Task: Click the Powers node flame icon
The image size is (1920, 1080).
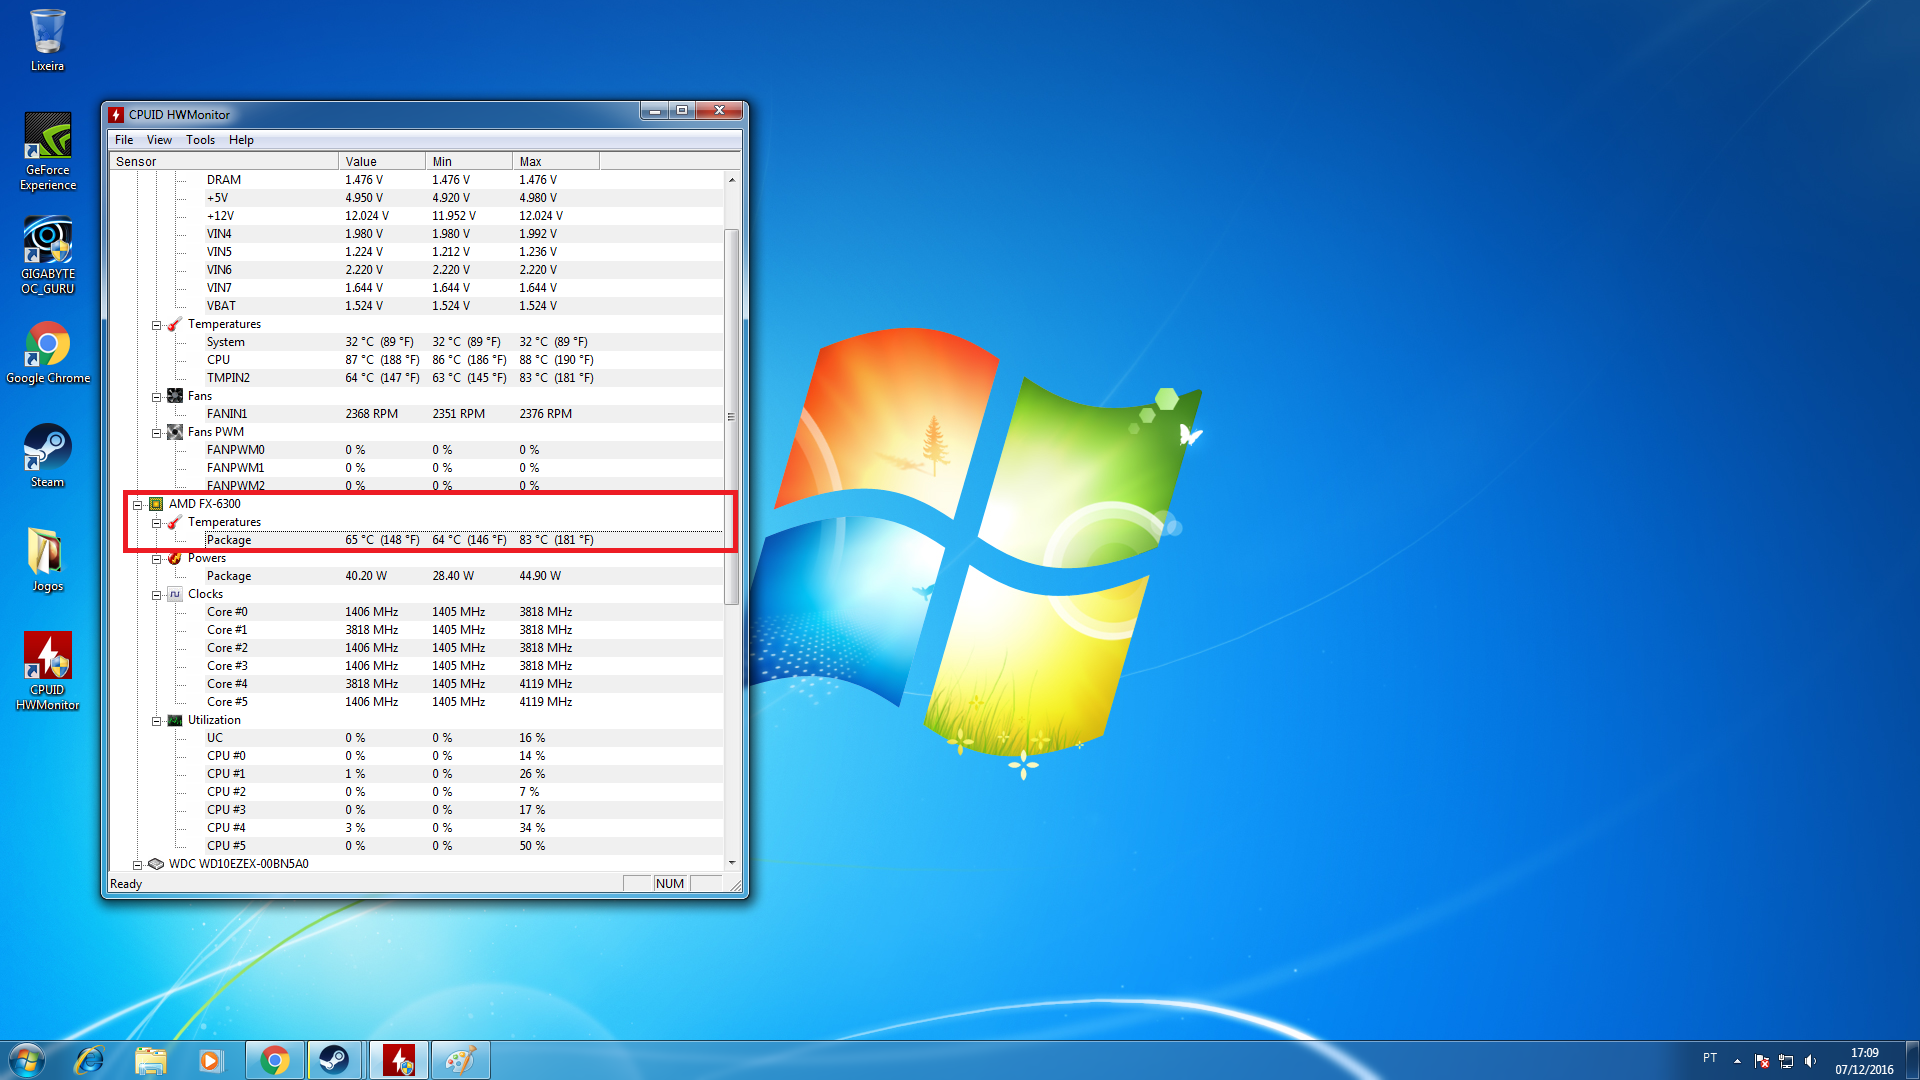Action: [175, 558]
